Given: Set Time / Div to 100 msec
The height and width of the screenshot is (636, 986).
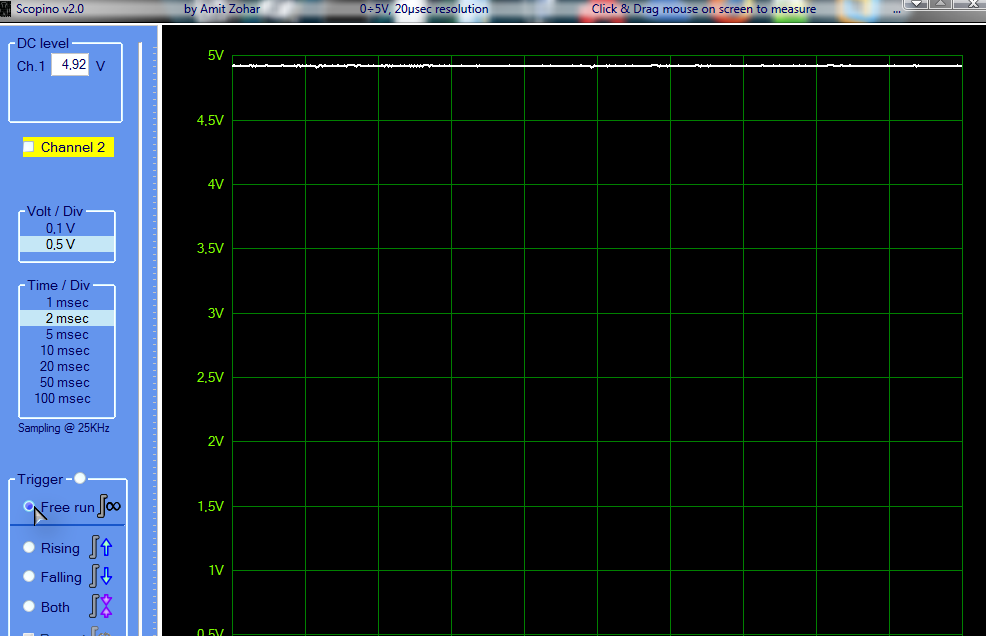Looking at the screenshot, I should coord(63,398).
